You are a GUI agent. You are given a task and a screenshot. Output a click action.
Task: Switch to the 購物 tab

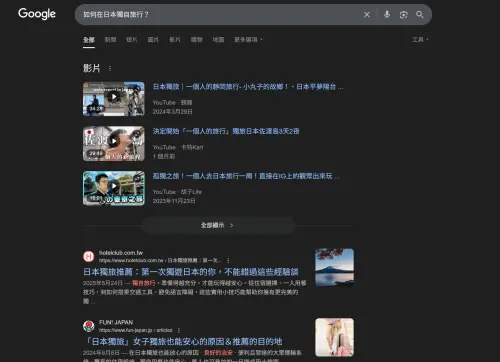click(x=197, y=40)
